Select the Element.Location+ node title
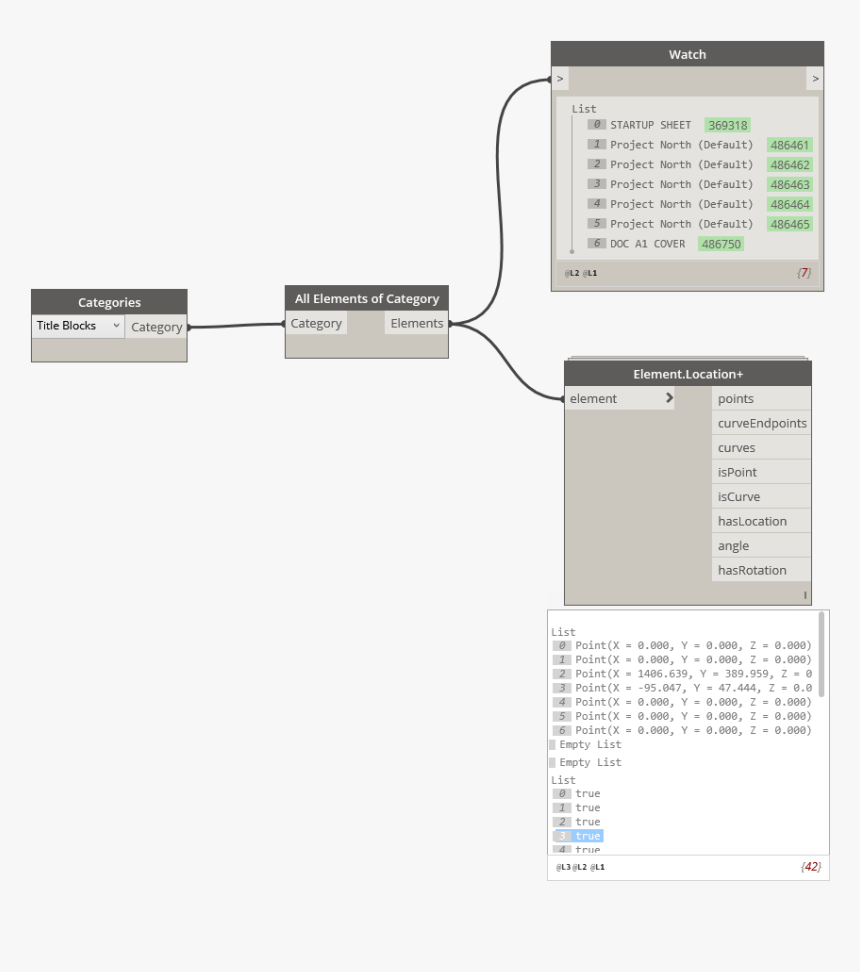The height and width of the screenshot is (972, 860). (x=687, y=374)
